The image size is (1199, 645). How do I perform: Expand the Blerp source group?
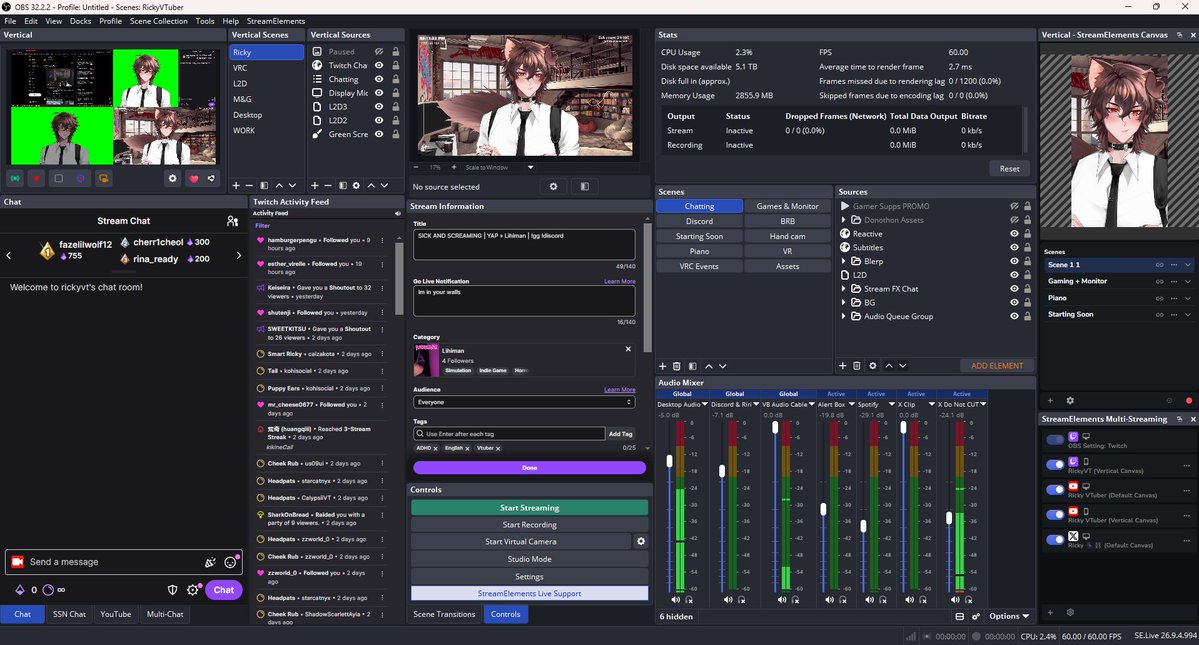844,261
